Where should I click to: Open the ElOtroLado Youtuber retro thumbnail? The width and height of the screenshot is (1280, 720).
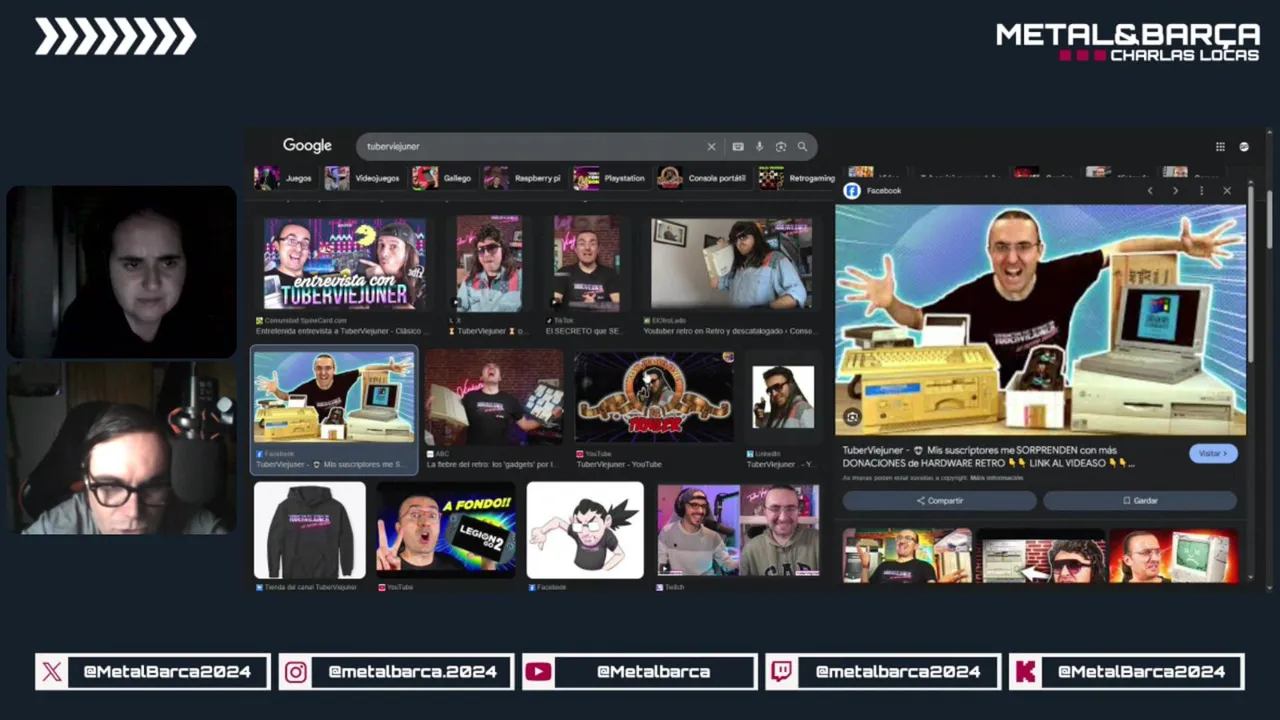731,263
